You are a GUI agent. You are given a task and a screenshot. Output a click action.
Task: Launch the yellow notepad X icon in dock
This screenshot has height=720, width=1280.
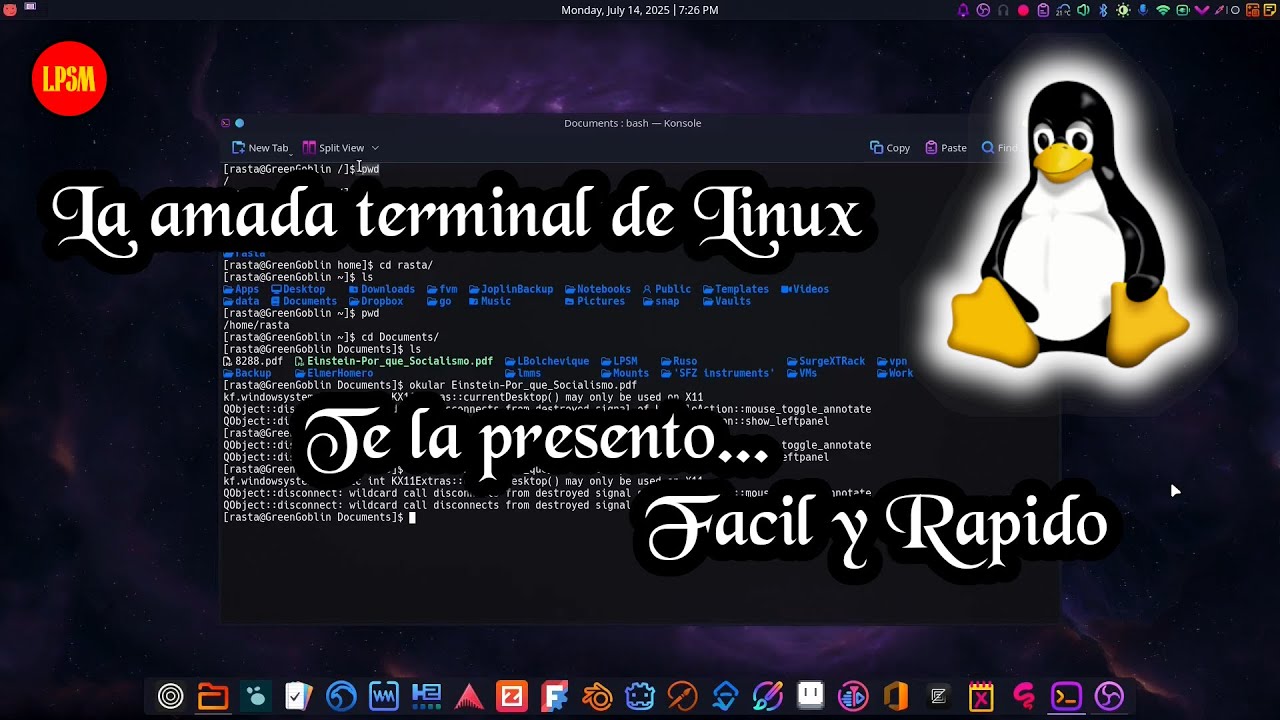(x=981, y=696)
